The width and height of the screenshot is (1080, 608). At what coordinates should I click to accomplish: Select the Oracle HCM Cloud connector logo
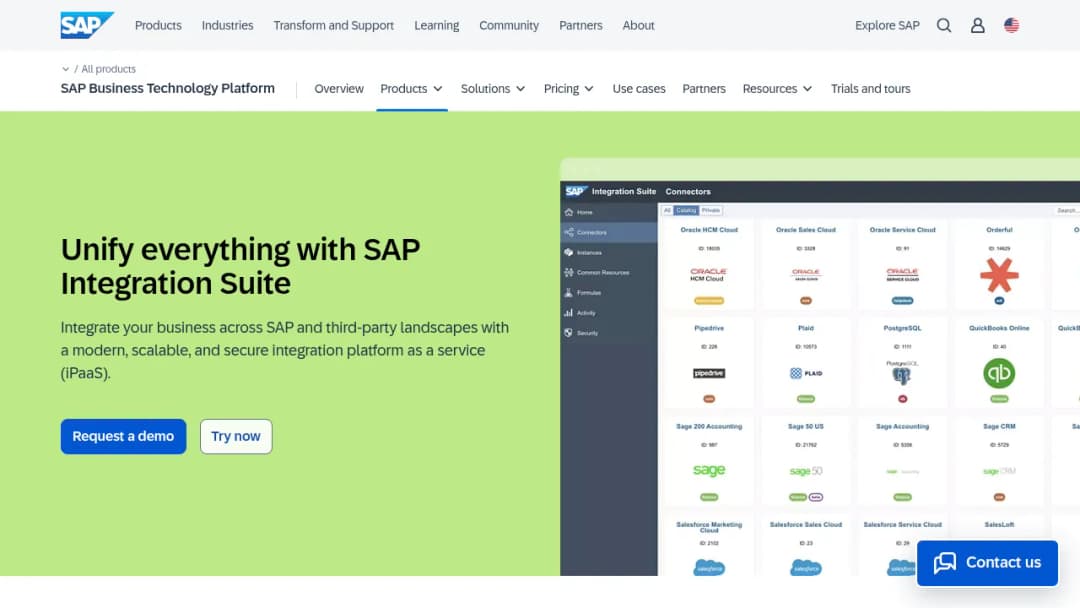(x=709, y=275)
